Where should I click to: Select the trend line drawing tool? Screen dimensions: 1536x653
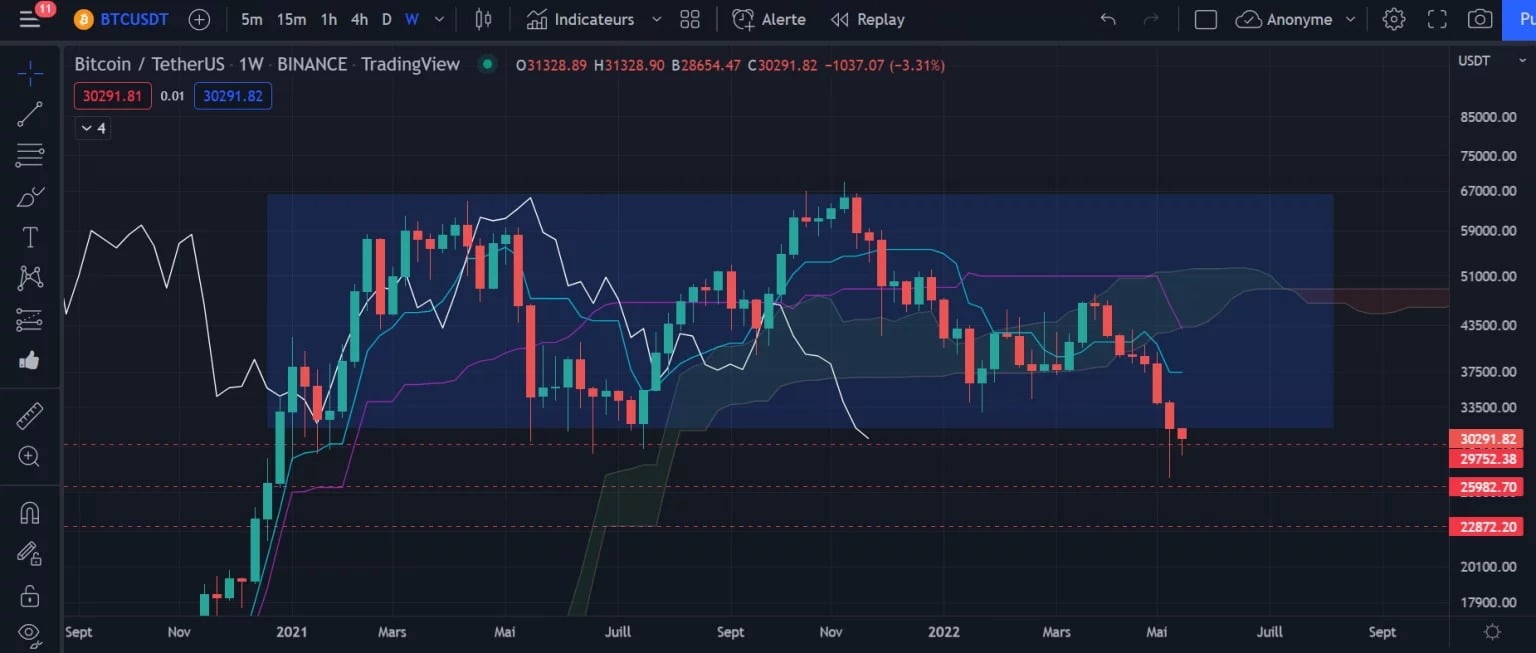click(x=30, y=114)
